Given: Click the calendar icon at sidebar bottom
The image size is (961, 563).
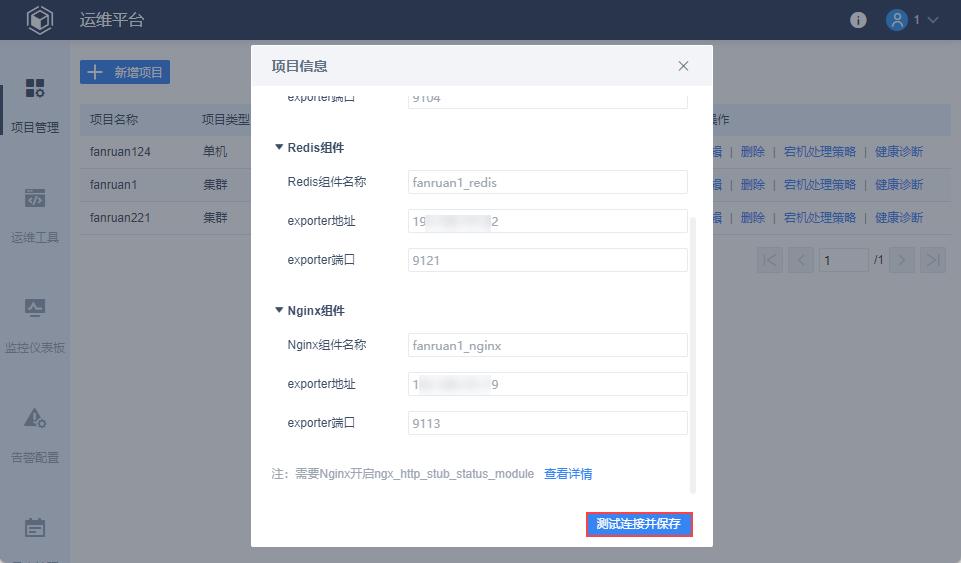Looking at the screenshot, I should [35, 527].
